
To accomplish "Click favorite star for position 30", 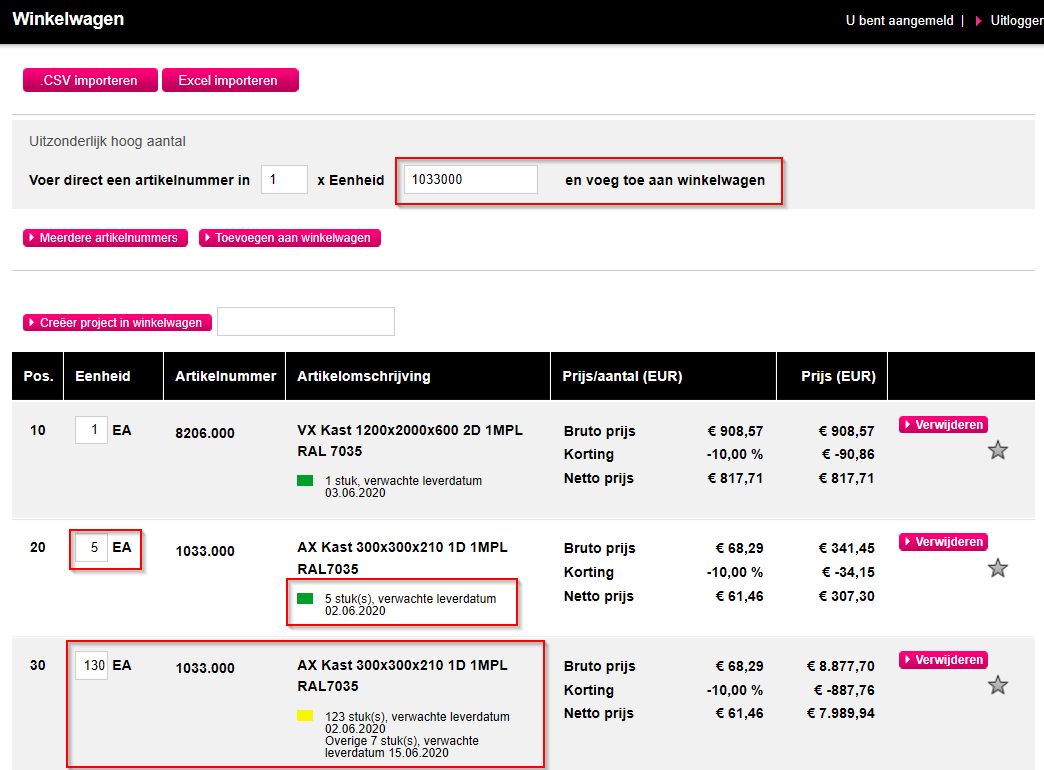I will pyautogui.click(x=997, y=685).
